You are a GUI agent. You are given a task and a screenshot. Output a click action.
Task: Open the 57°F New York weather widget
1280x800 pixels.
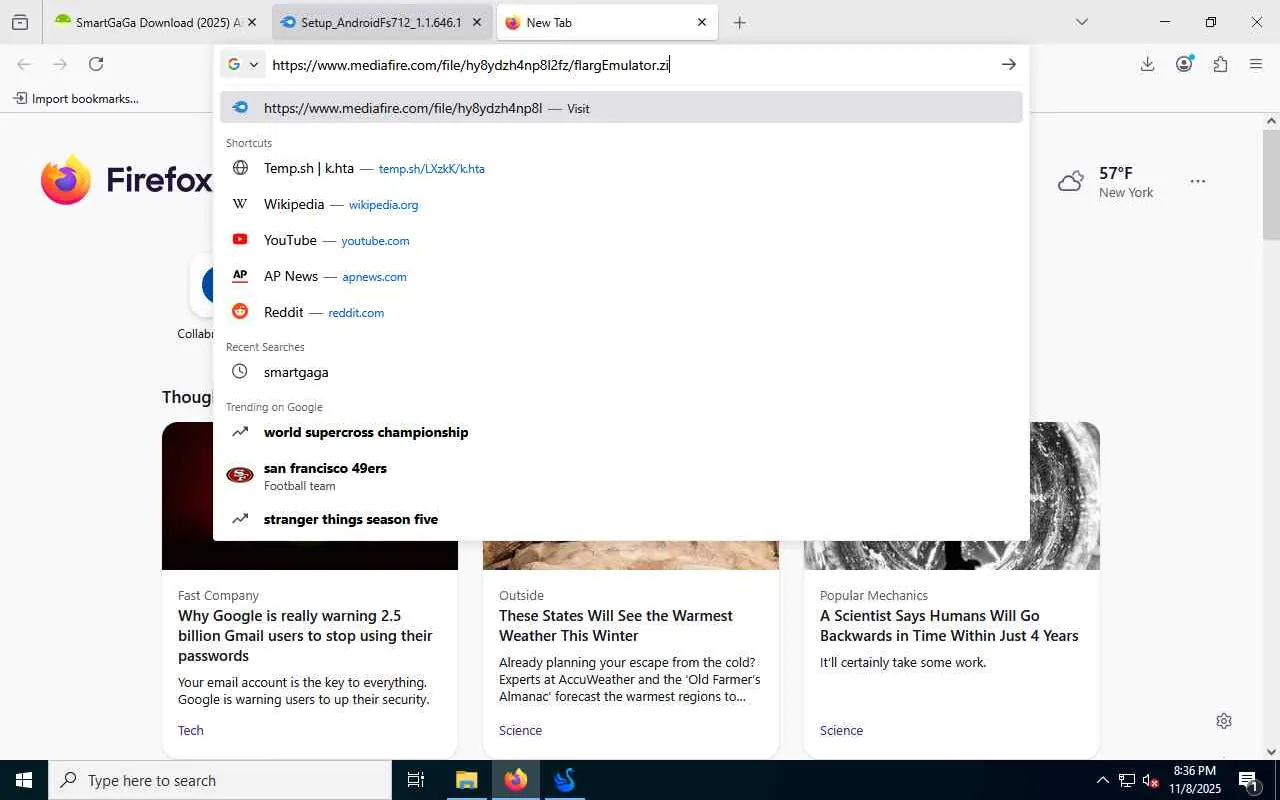click(1106, 182)
